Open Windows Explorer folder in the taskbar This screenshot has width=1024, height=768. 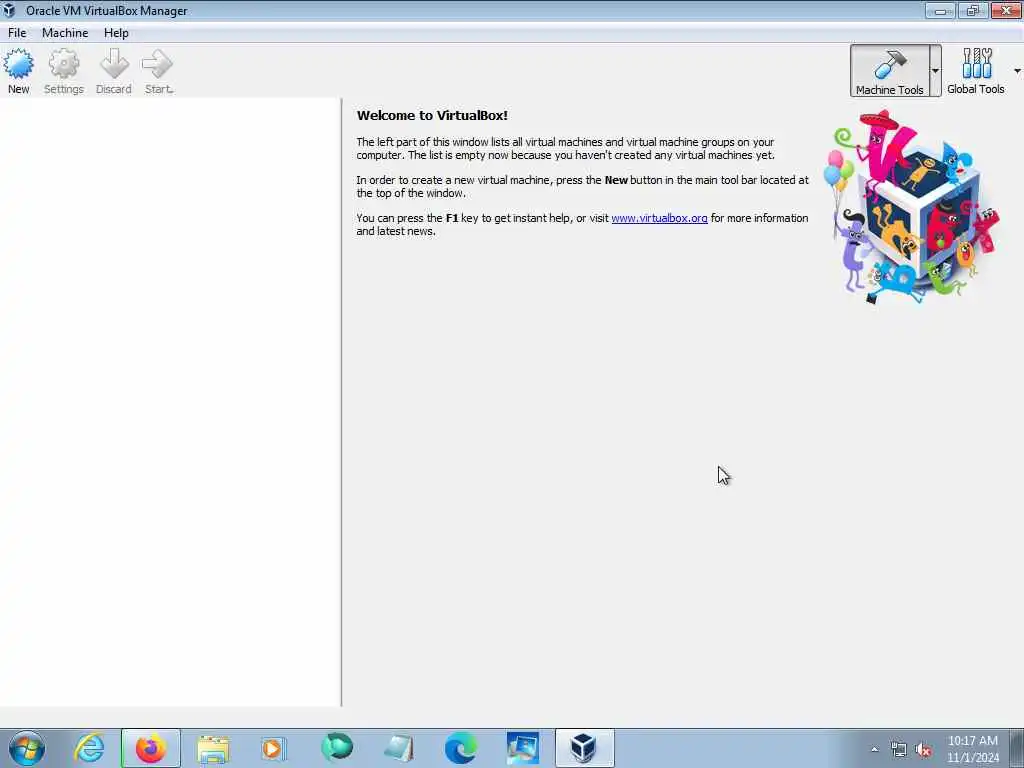pyautogui.click(x=213, y=748)
